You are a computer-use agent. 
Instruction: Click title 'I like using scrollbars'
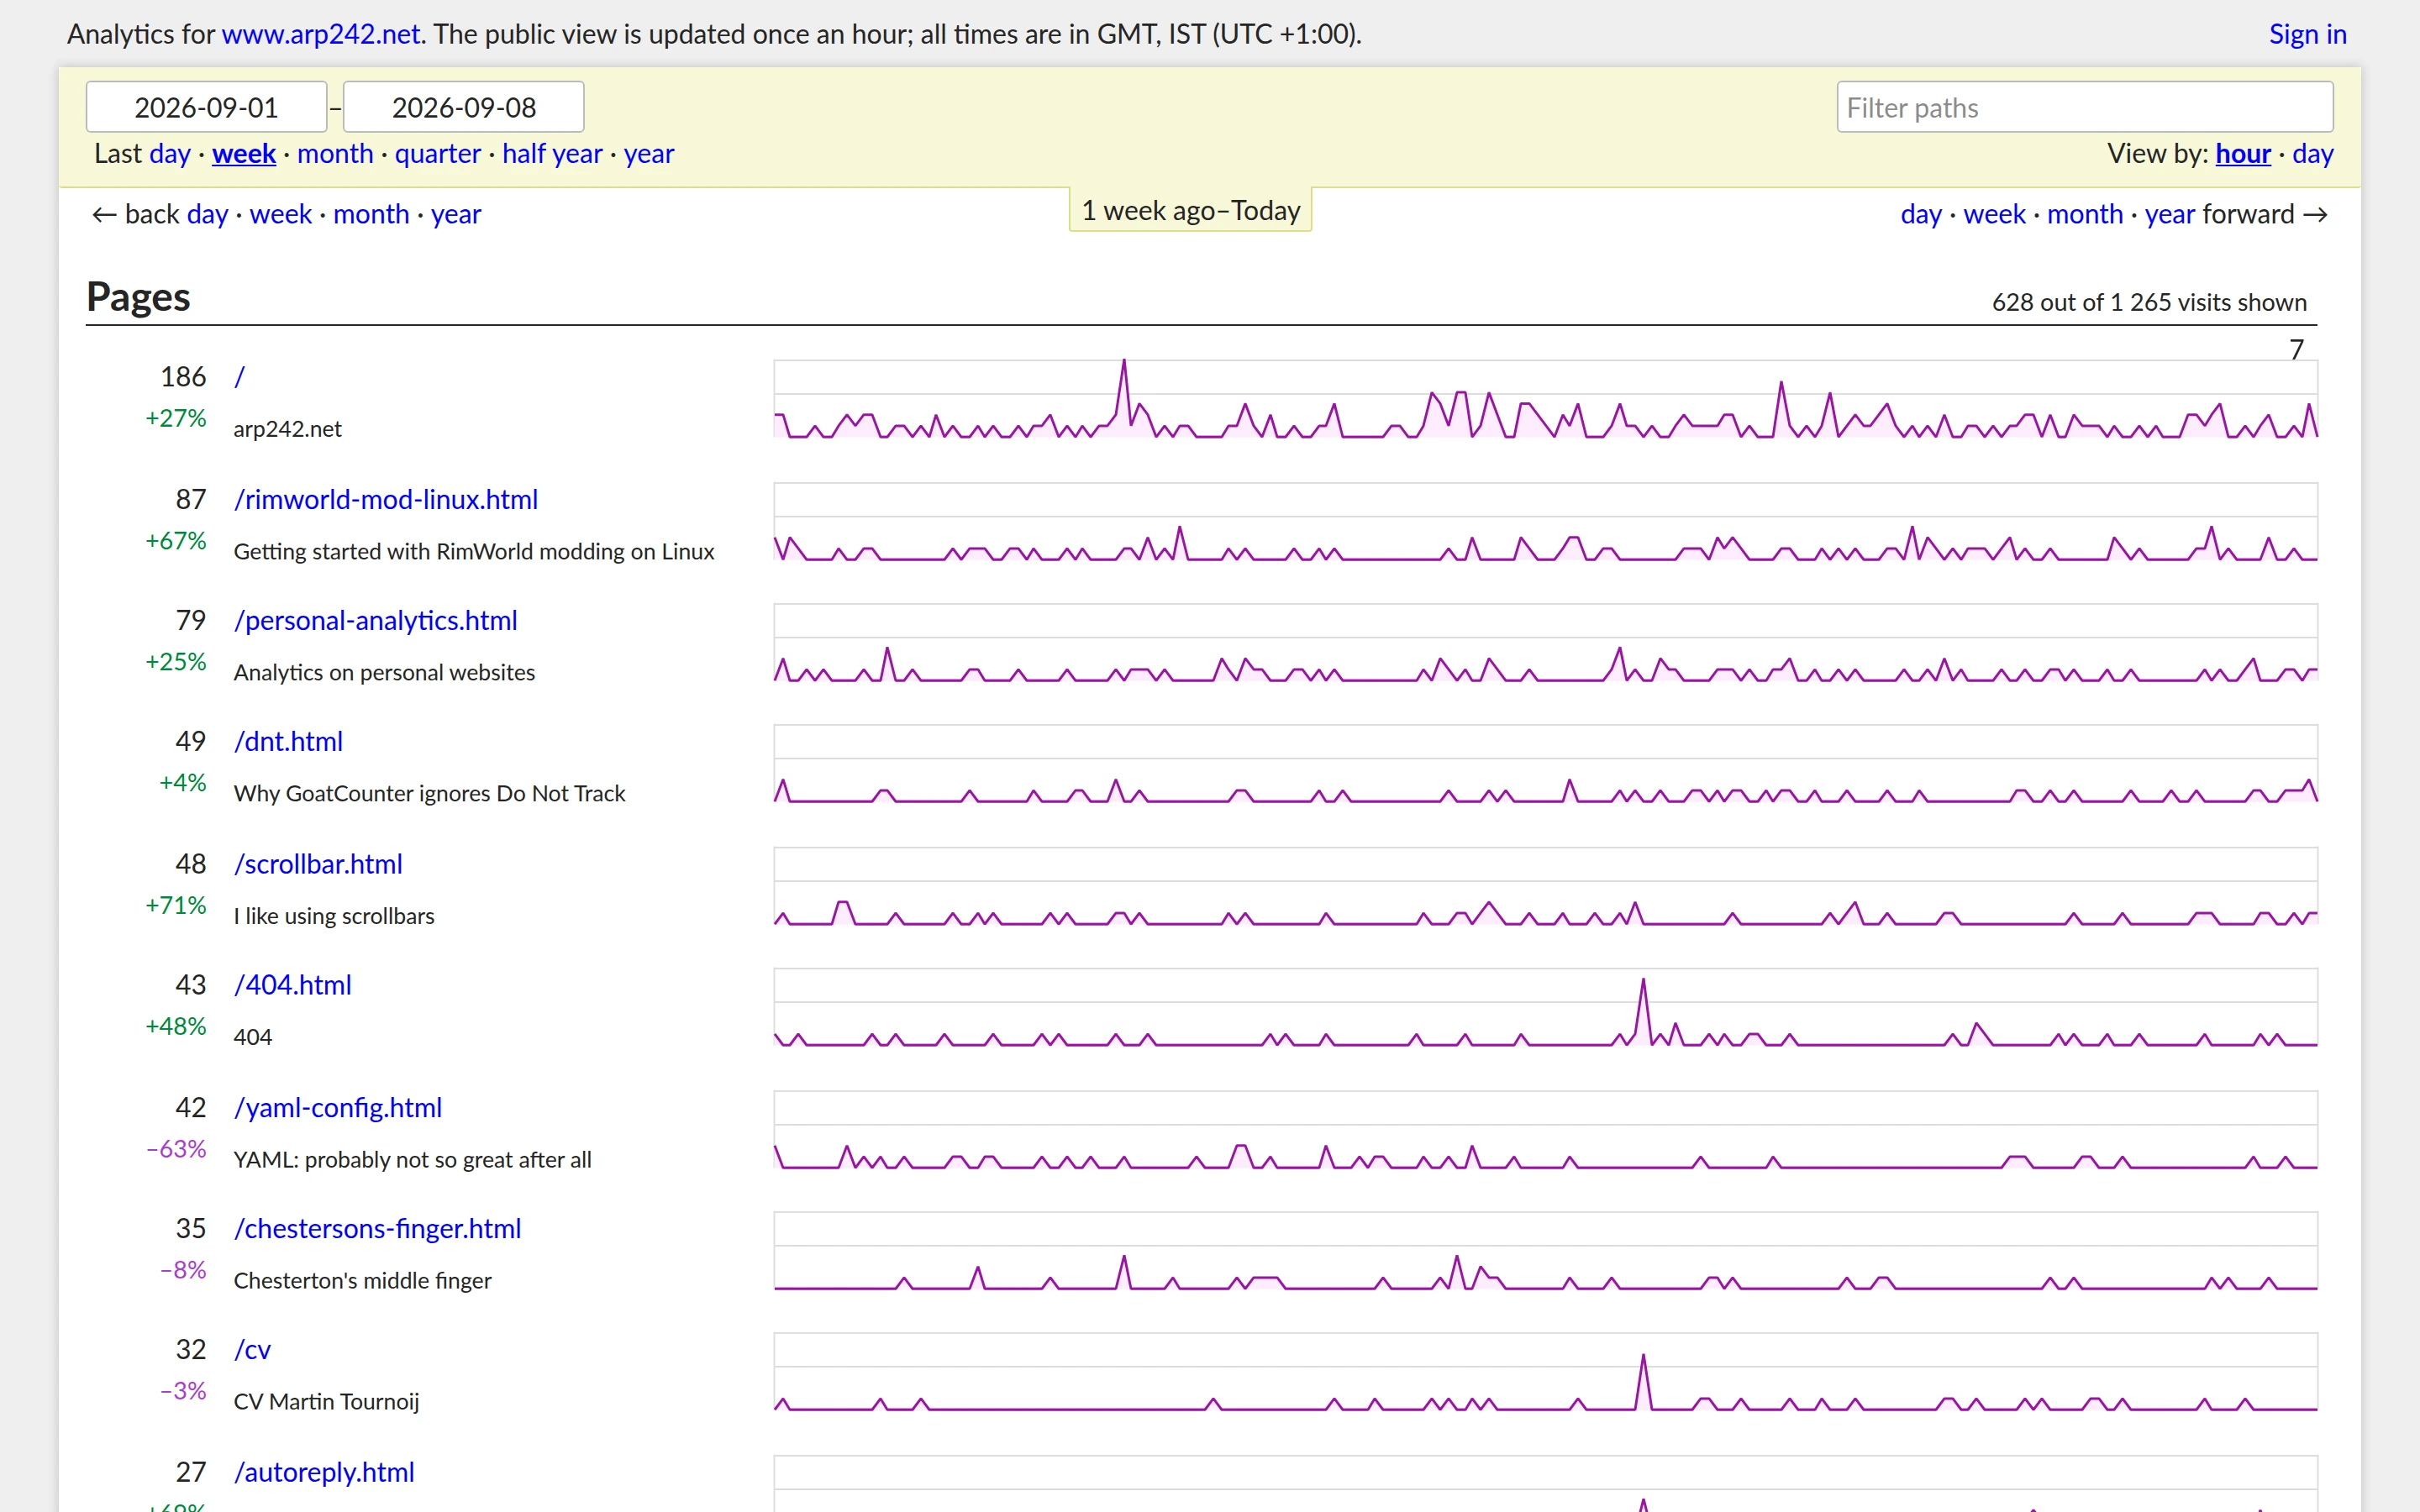point(334,916)
